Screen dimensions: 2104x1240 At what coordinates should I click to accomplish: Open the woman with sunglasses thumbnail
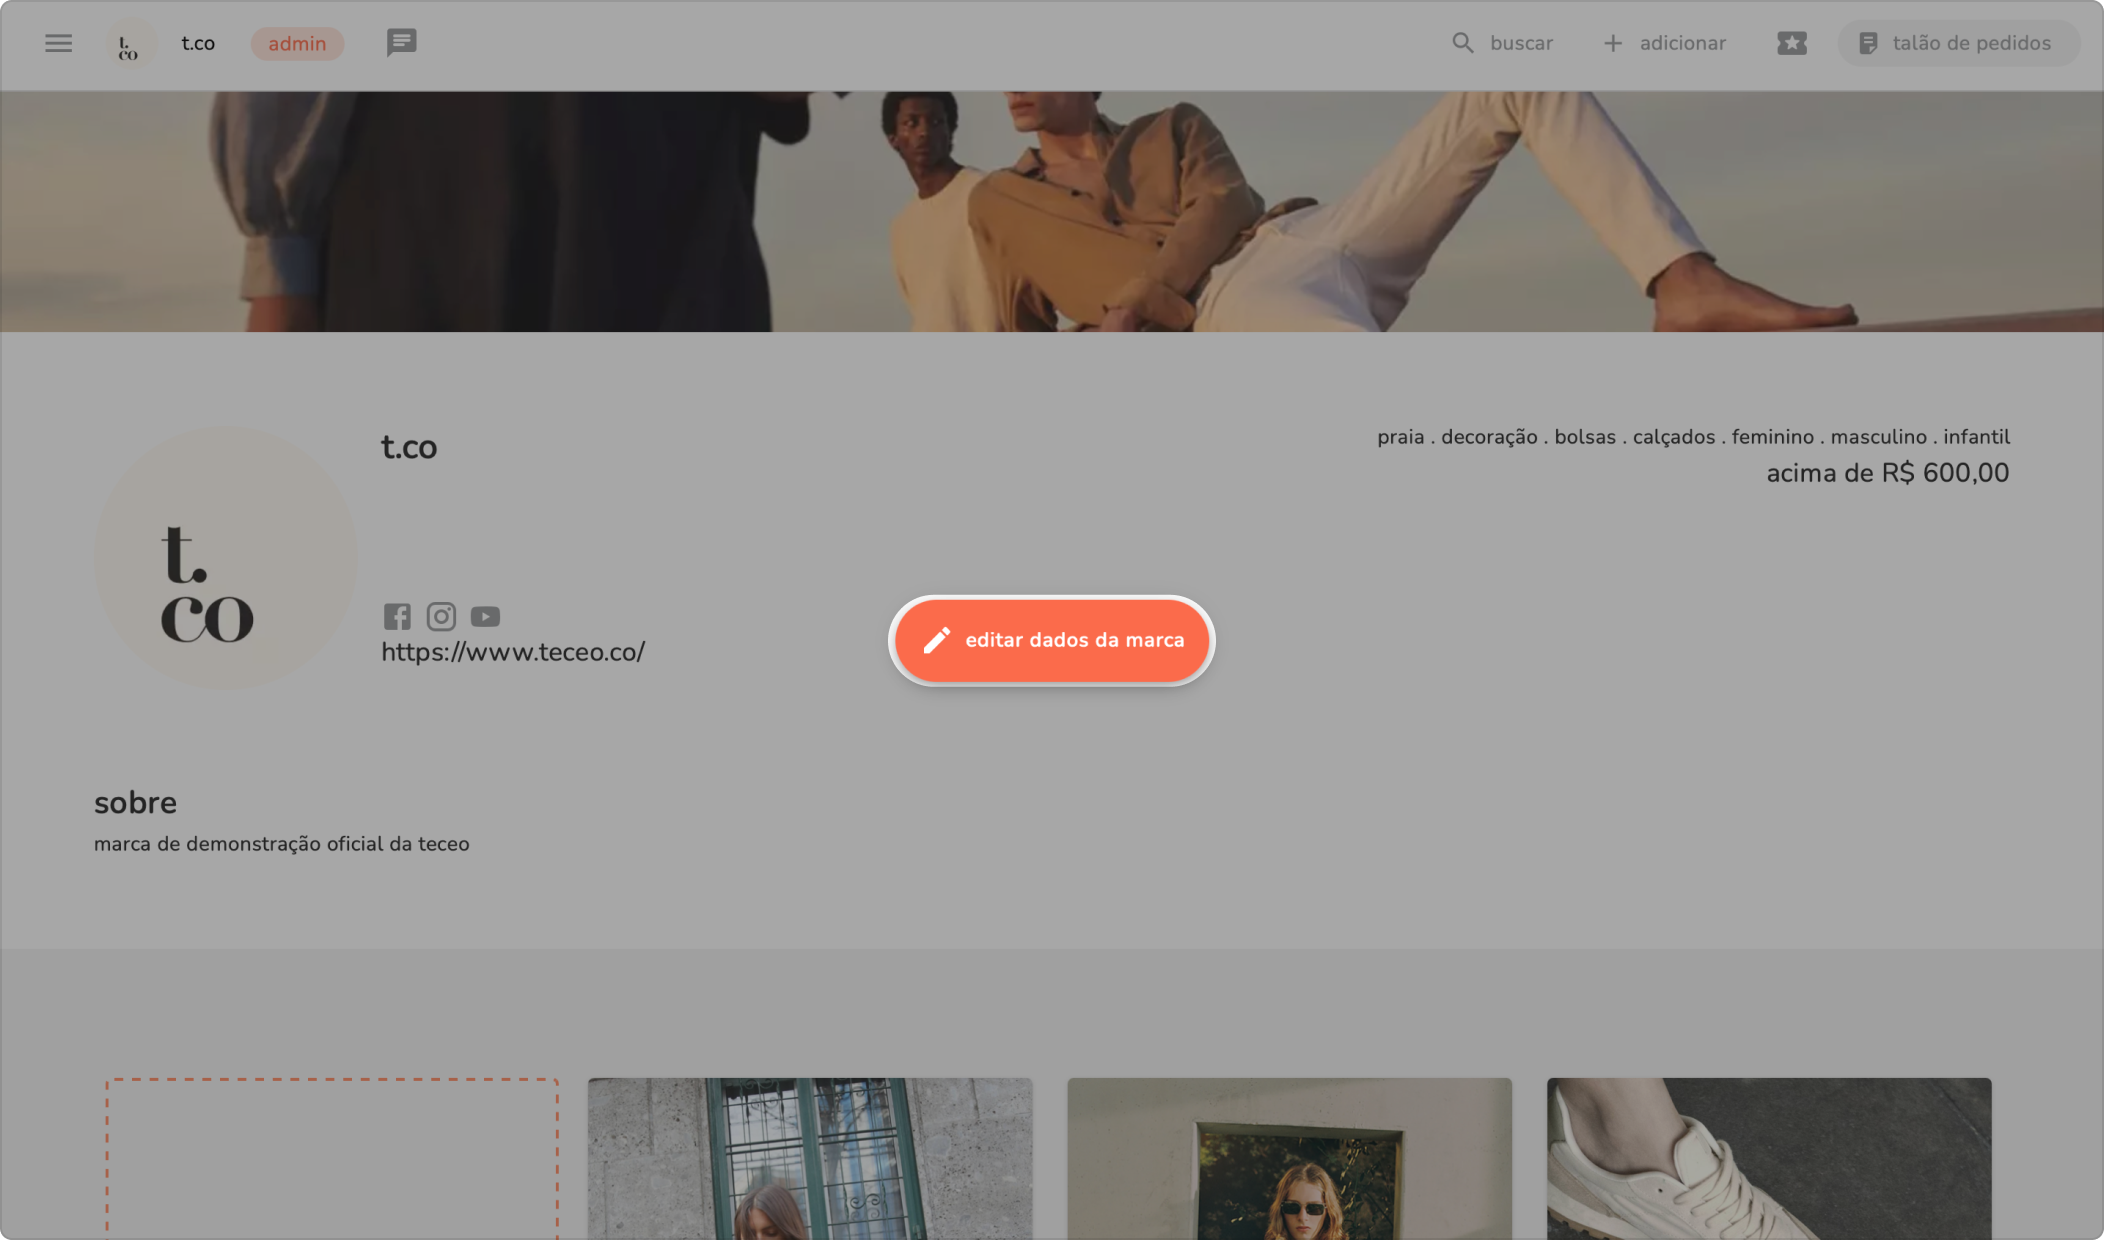(1289, 1158)
